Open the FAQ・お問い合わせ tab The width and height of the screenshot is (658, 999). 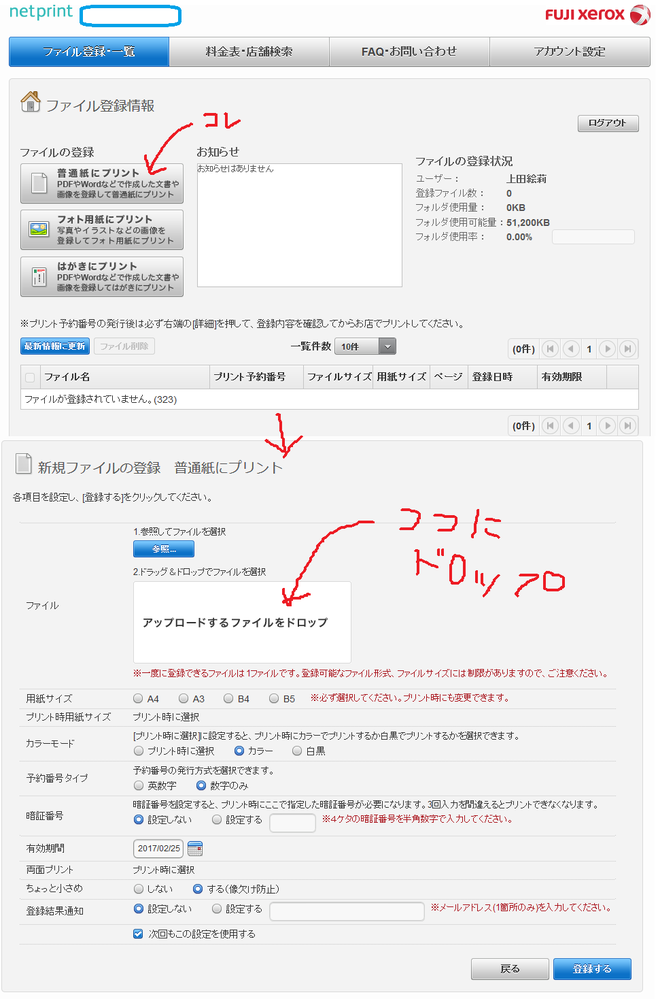click(x=409, y=52)
